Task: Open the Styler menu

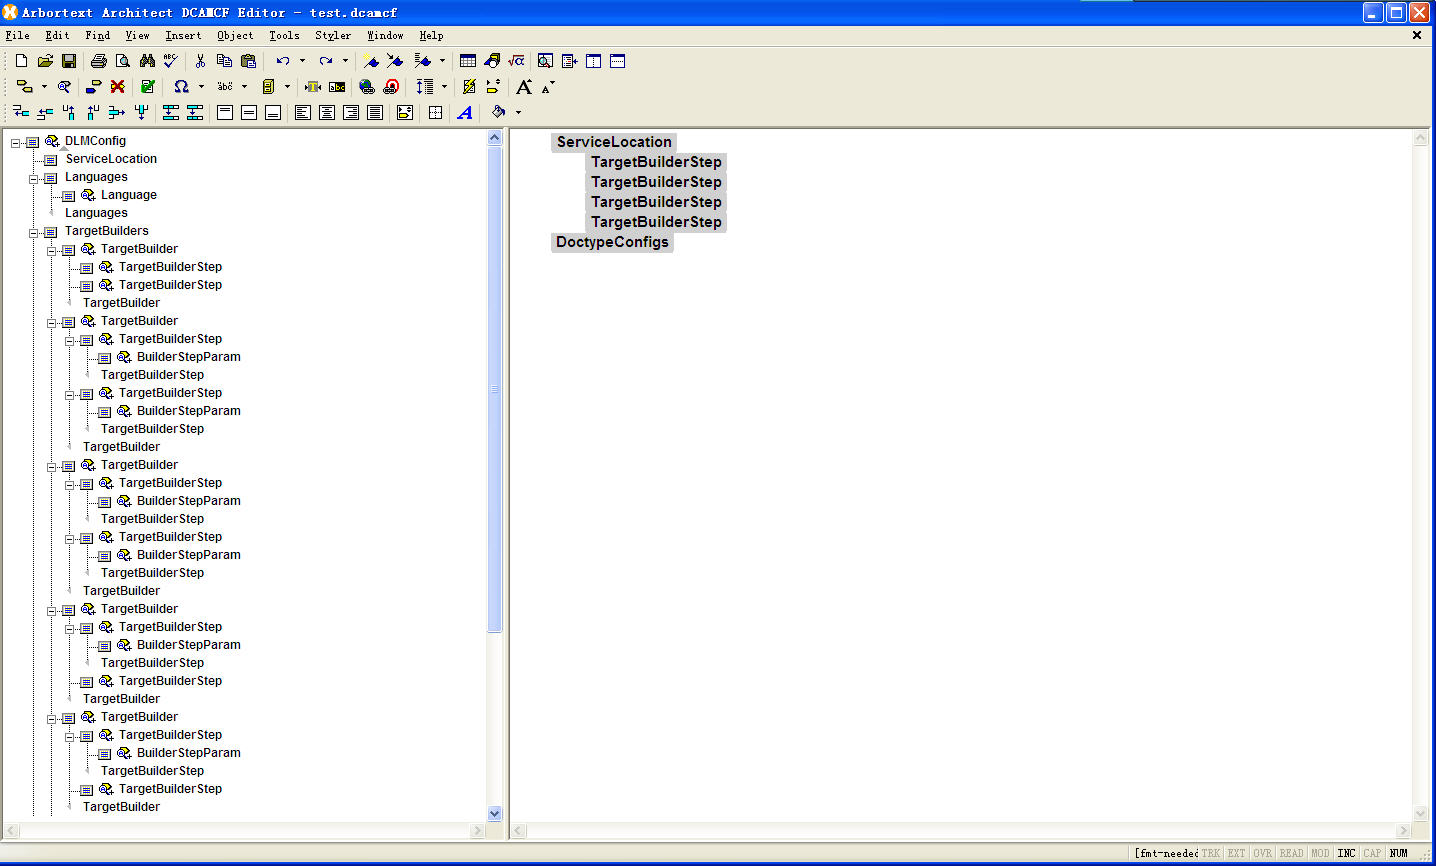Action: point(333,35)
